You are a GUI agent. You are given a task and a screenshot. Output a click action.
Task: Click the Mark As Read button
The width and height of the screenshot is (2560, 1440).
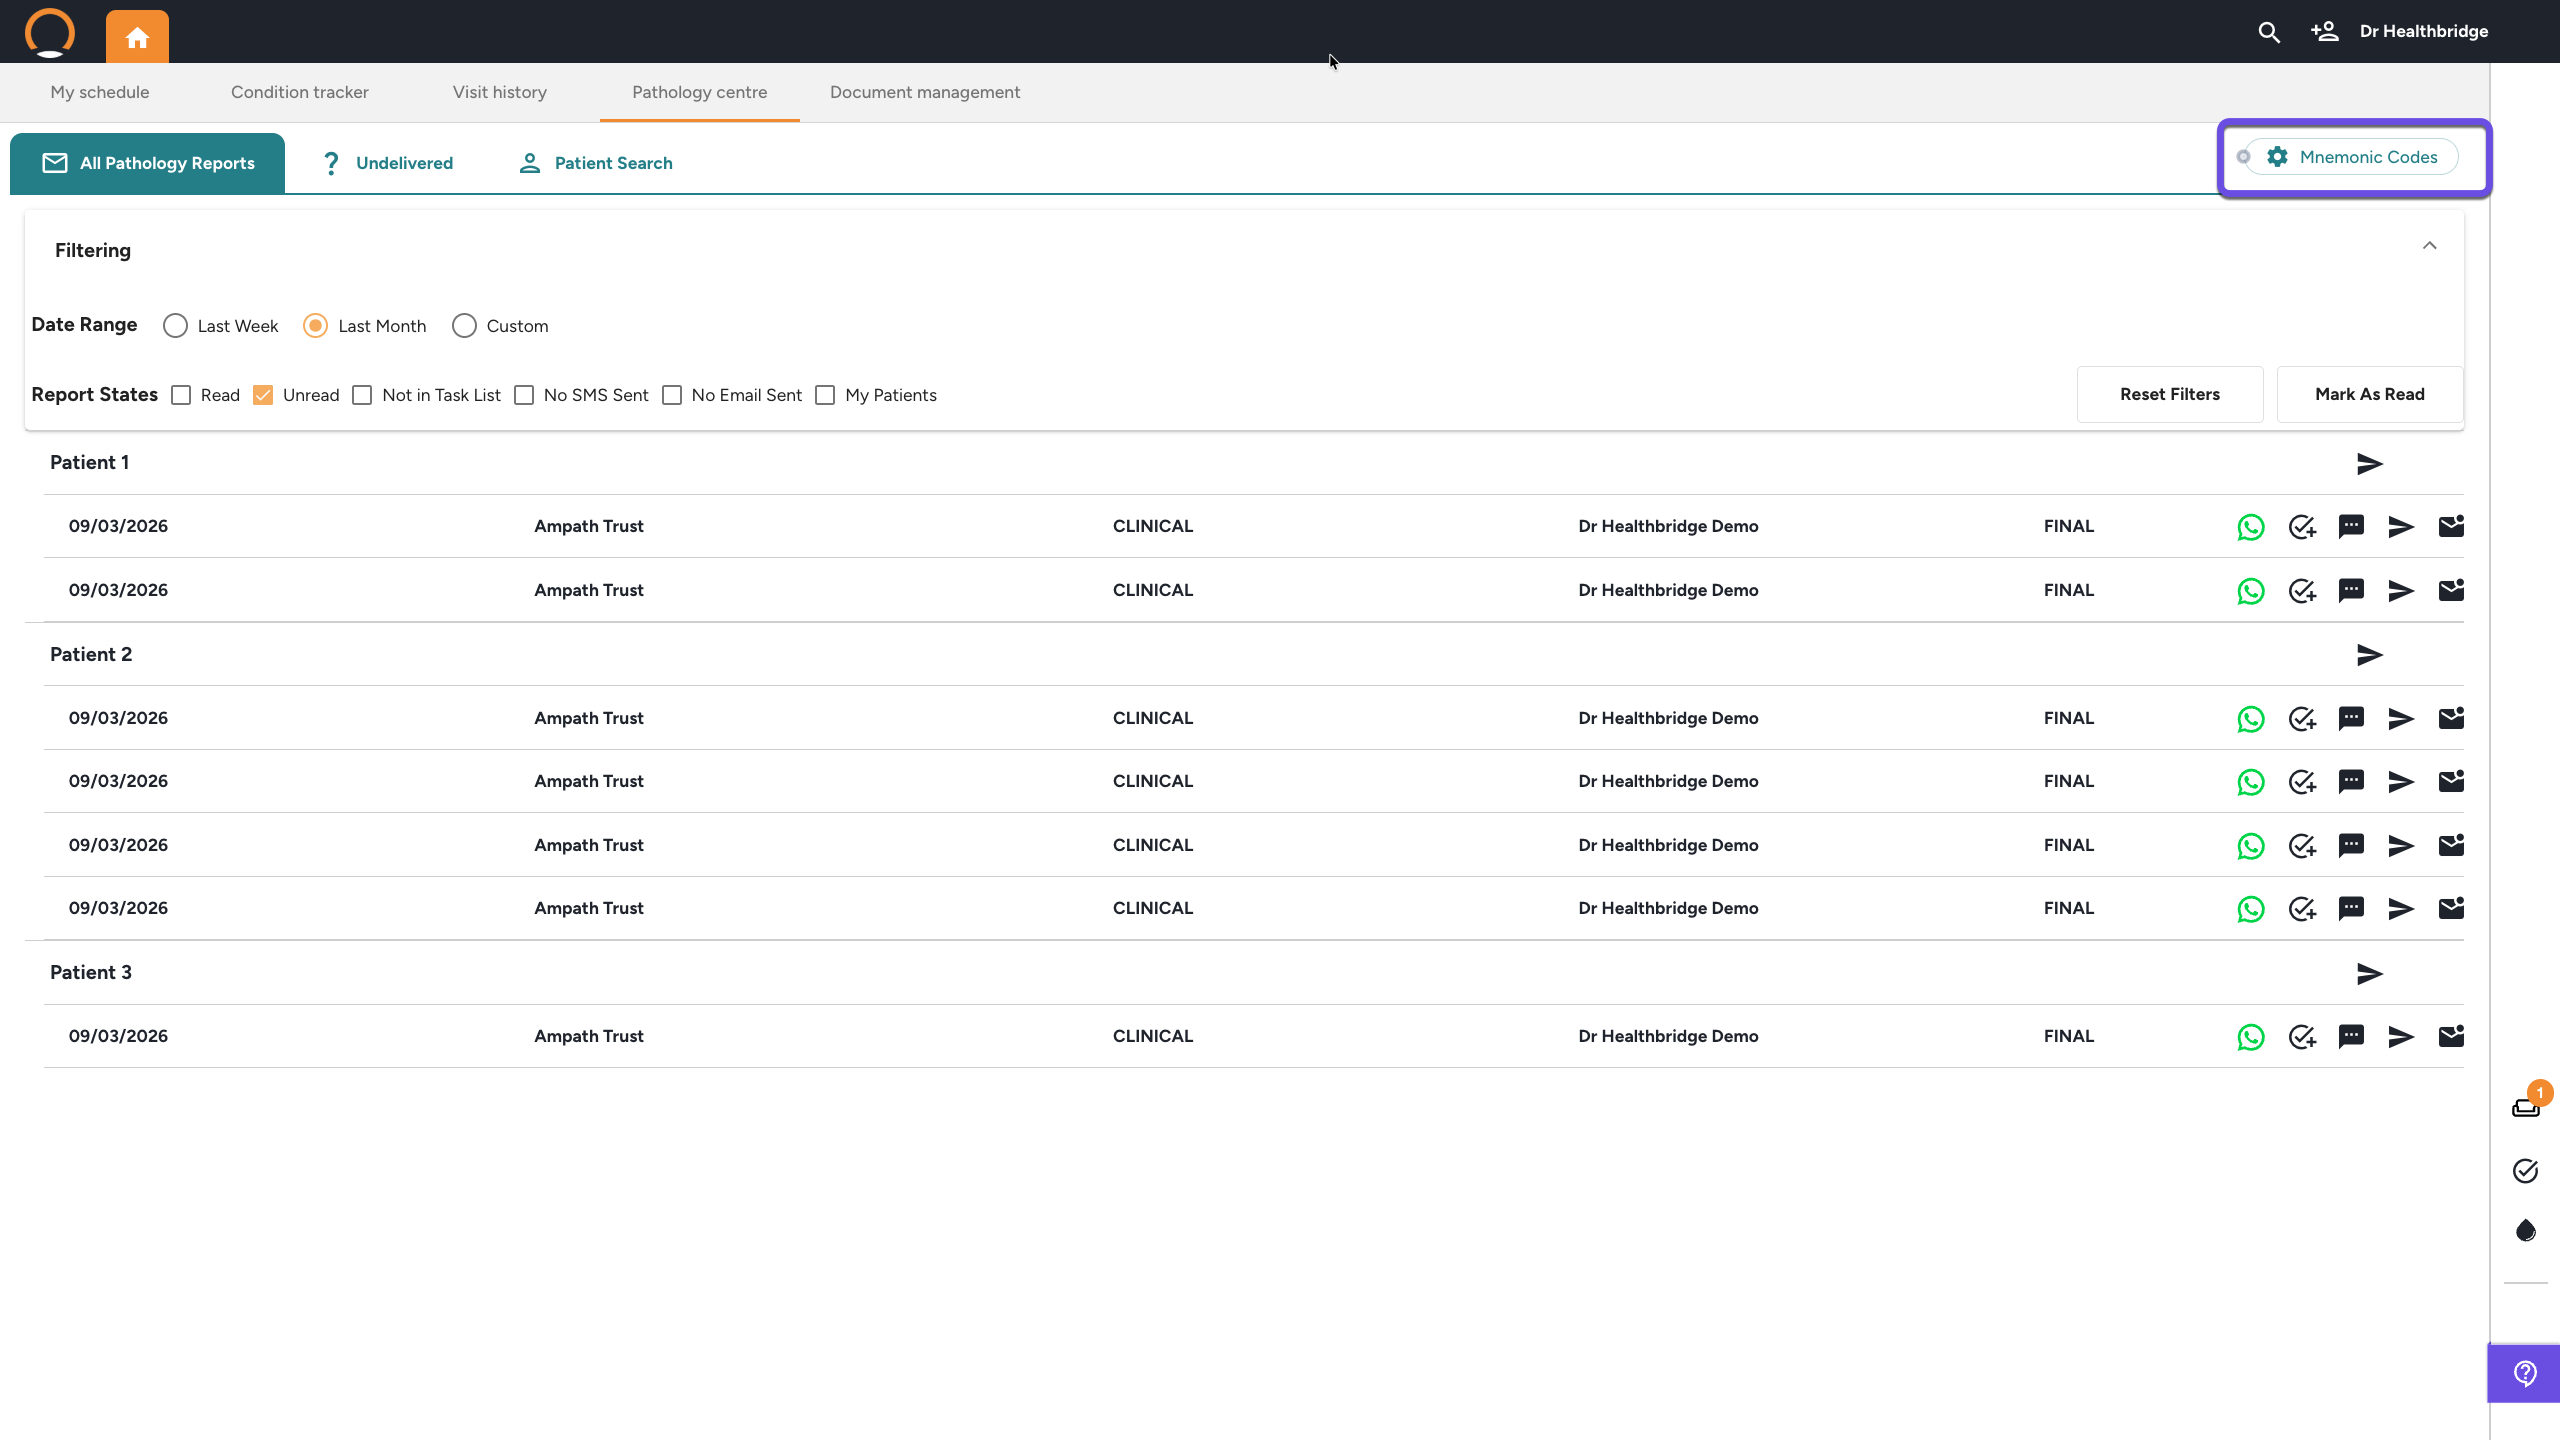[x=2369, y=394]
